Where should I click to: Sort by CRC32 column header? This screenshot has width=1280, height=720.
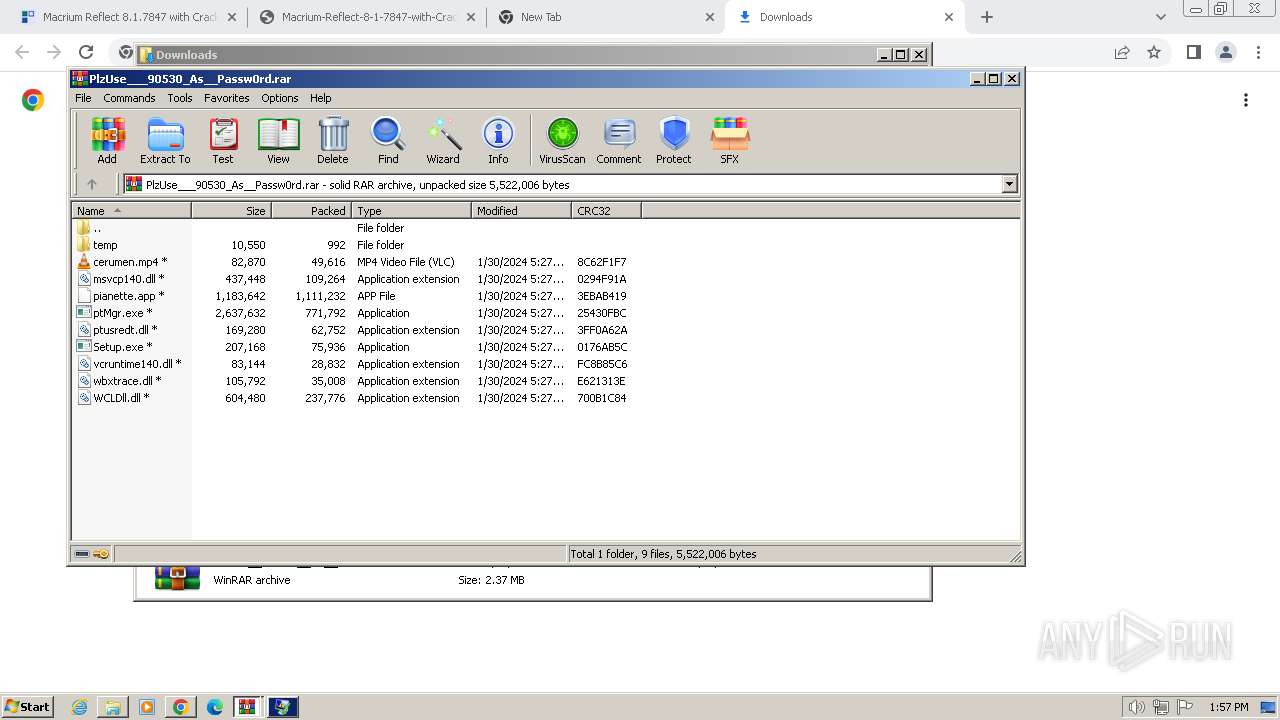point(606,211)
